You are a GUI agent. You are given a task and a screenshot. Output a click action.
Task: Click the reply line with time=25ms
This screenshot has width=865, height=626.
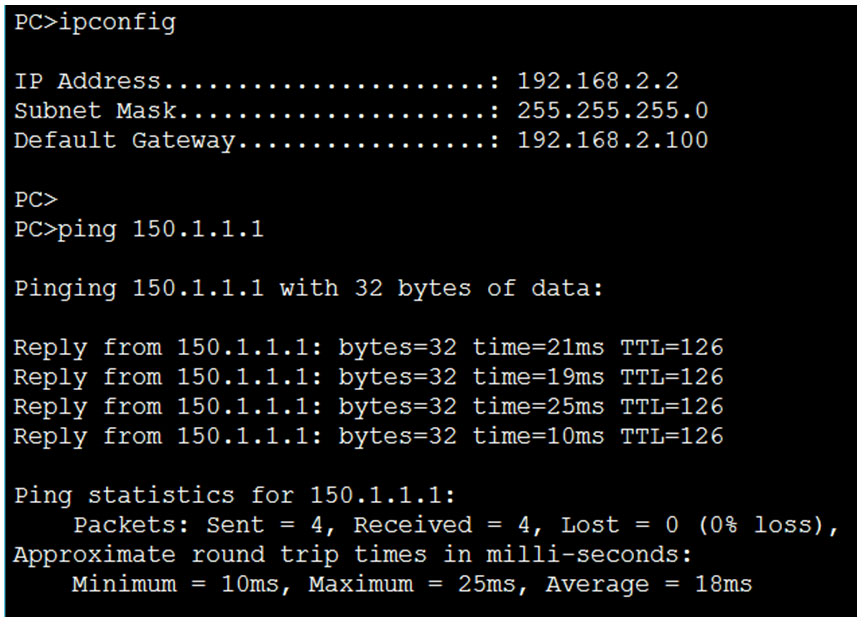(369, 408)
